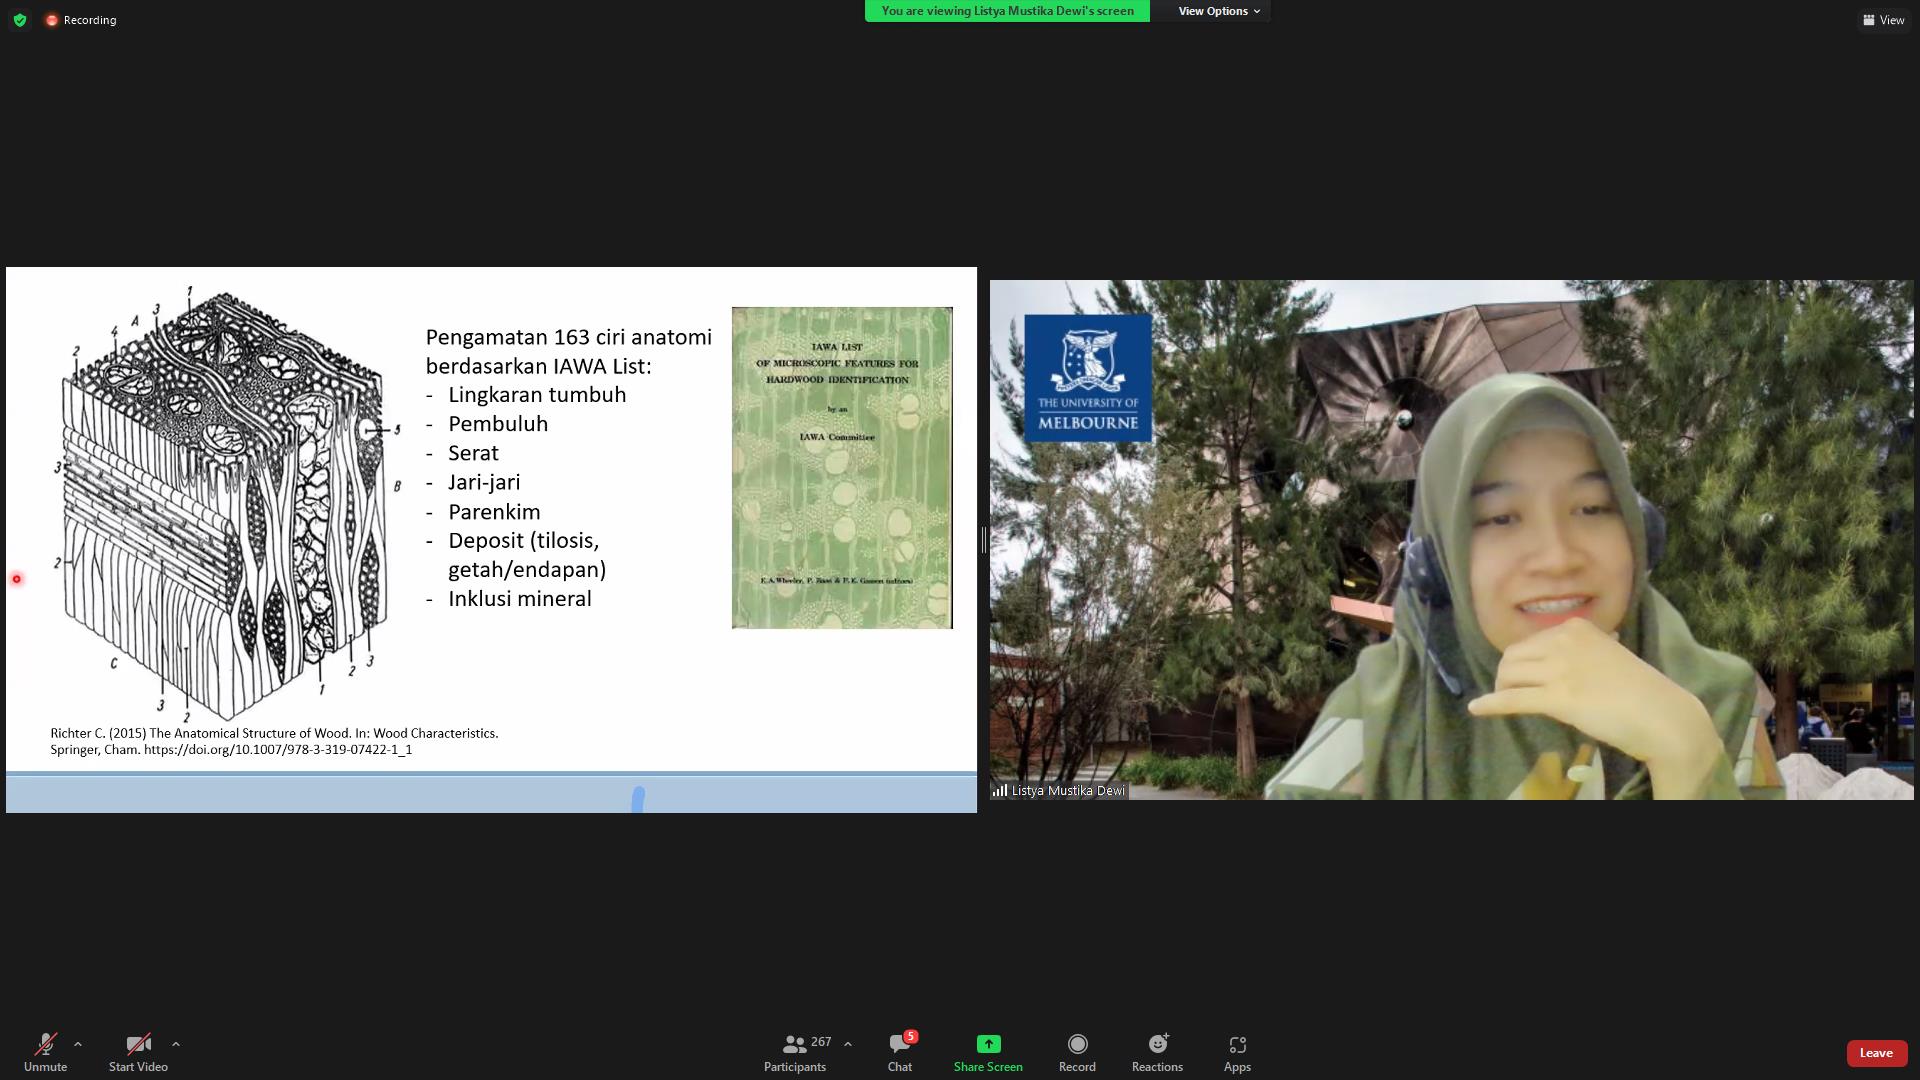Click the Leave button
This screenshot has width=1920, height=1080.
point(1876,1052)
